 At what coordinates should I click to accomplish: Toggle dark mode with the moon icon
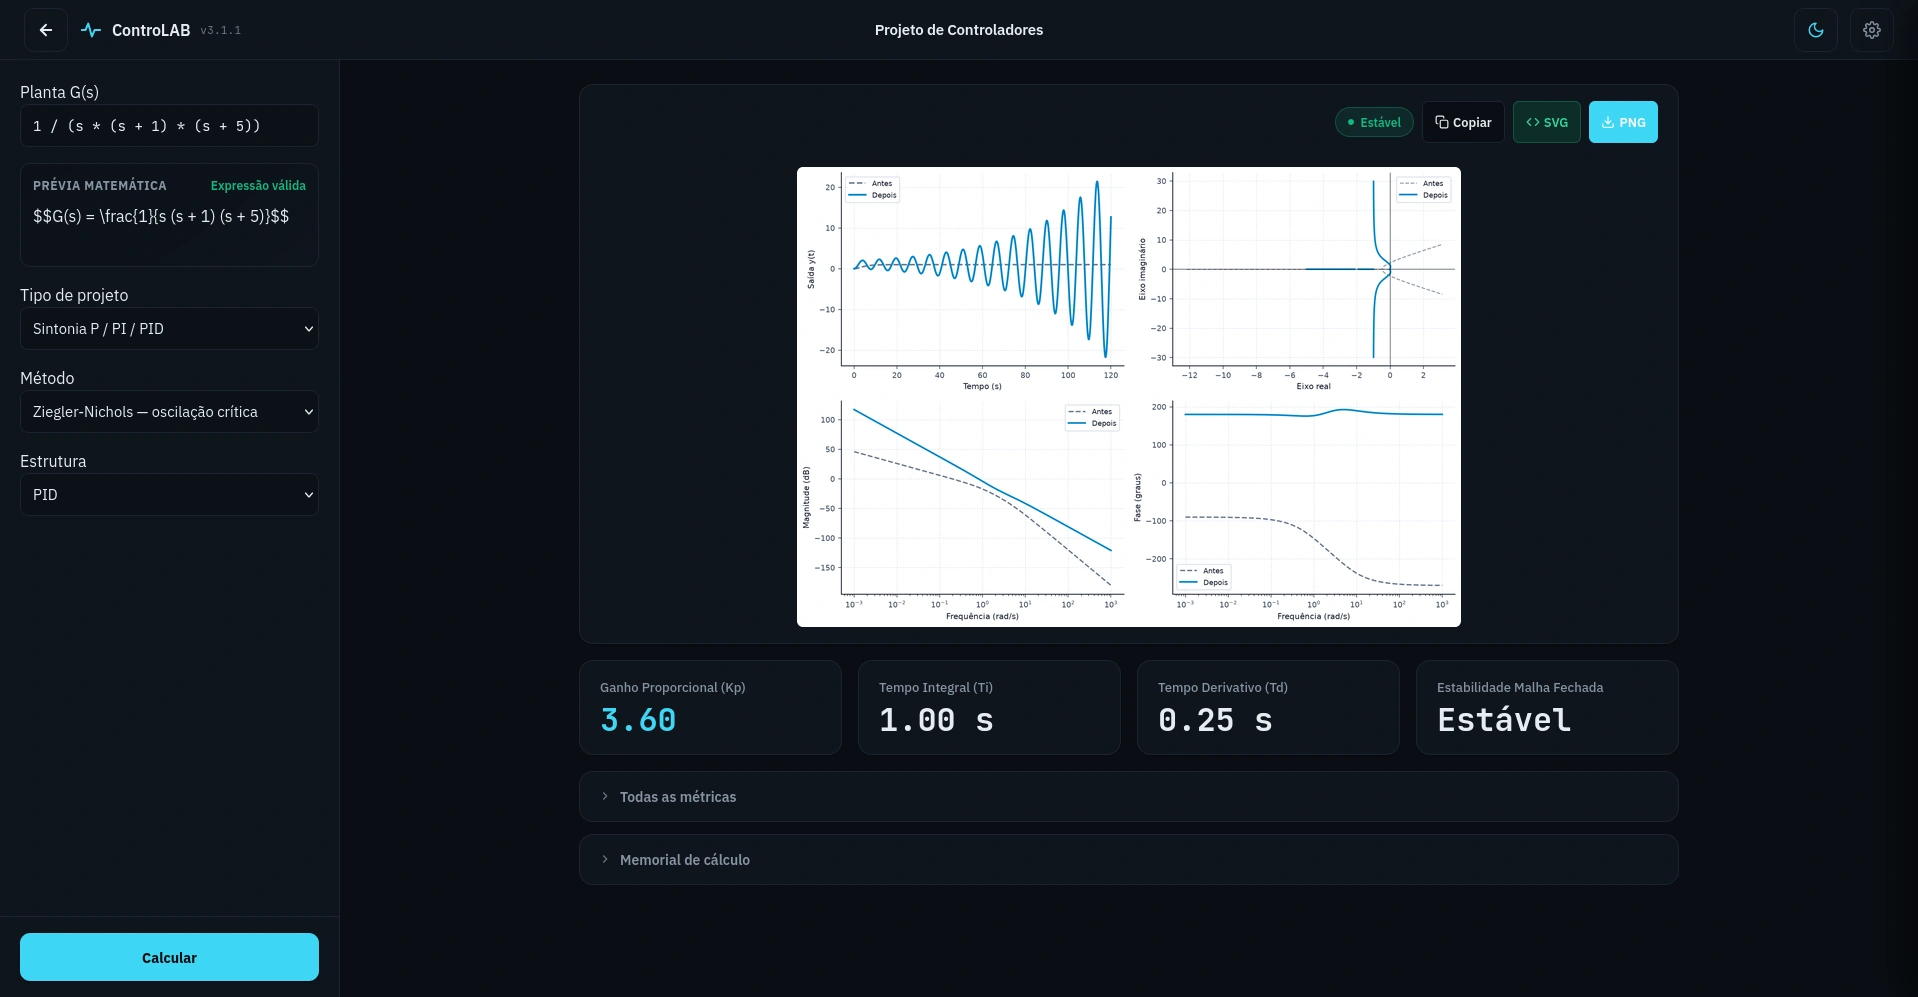[1816, 30]
